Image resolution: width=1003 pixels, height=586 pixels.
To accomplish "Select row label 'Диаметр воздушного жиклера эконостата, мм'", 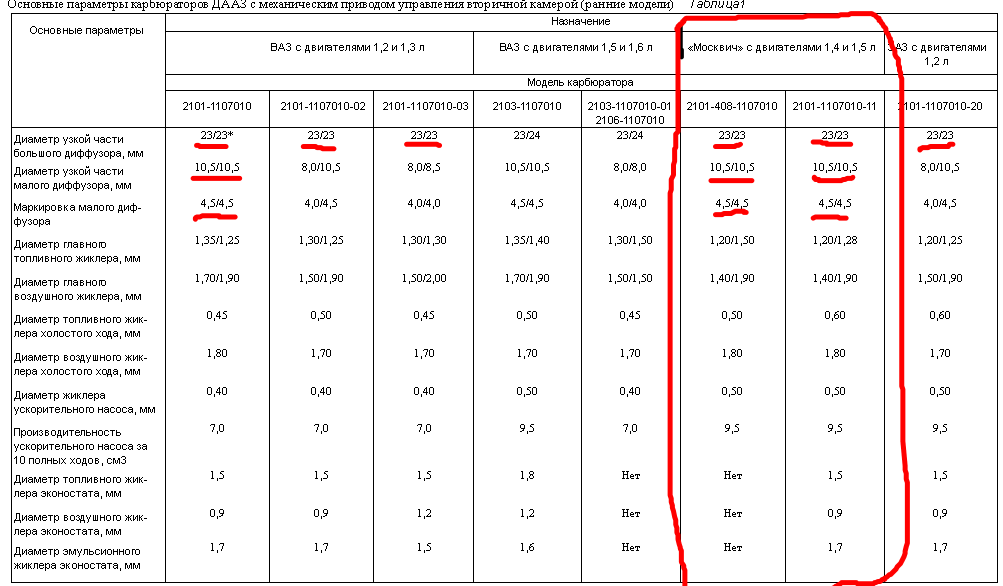I will click(x=80, y=524).
